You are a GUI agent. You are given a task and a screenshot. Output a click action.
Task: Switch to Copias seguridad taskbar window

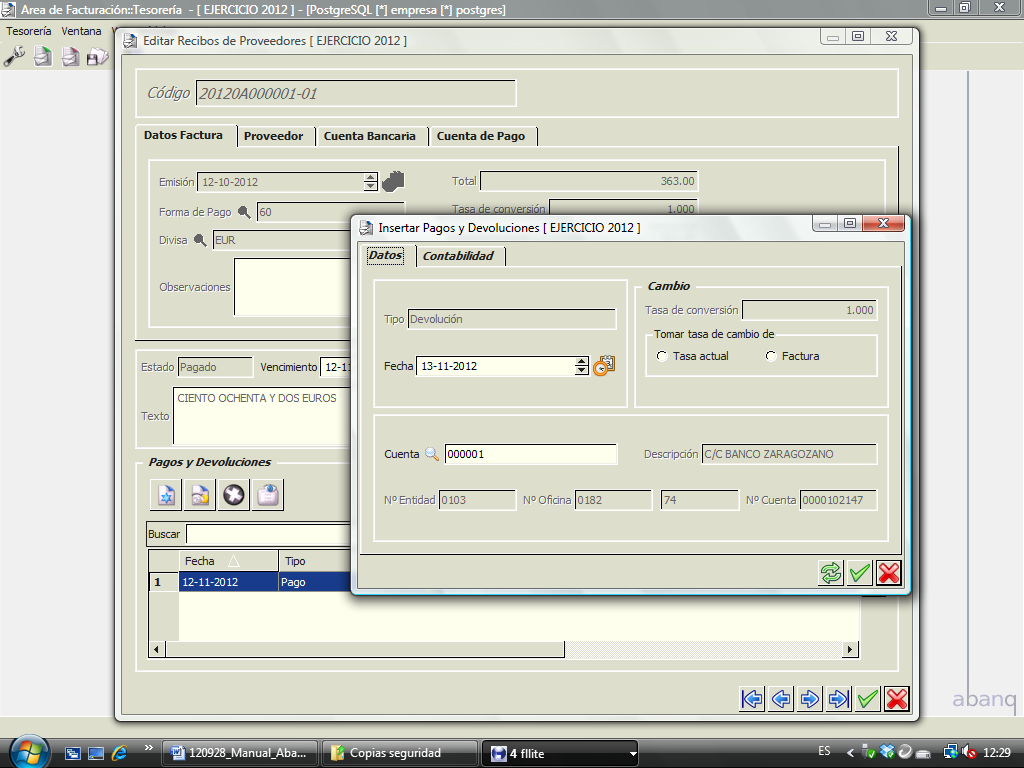click(x=400, y=753)
